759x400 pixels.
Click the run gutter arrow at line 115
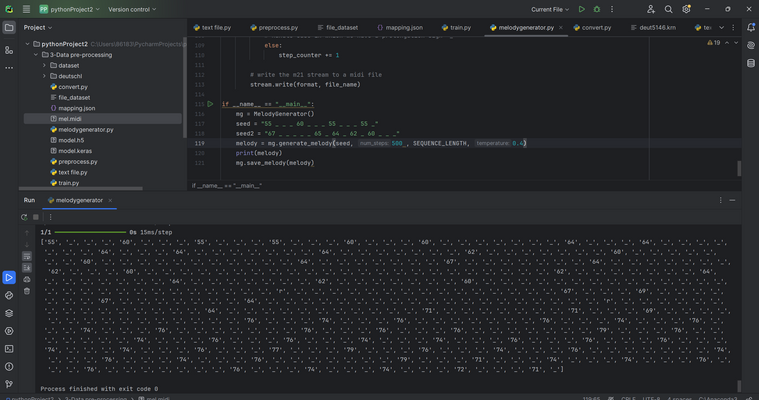coord(210,104)
